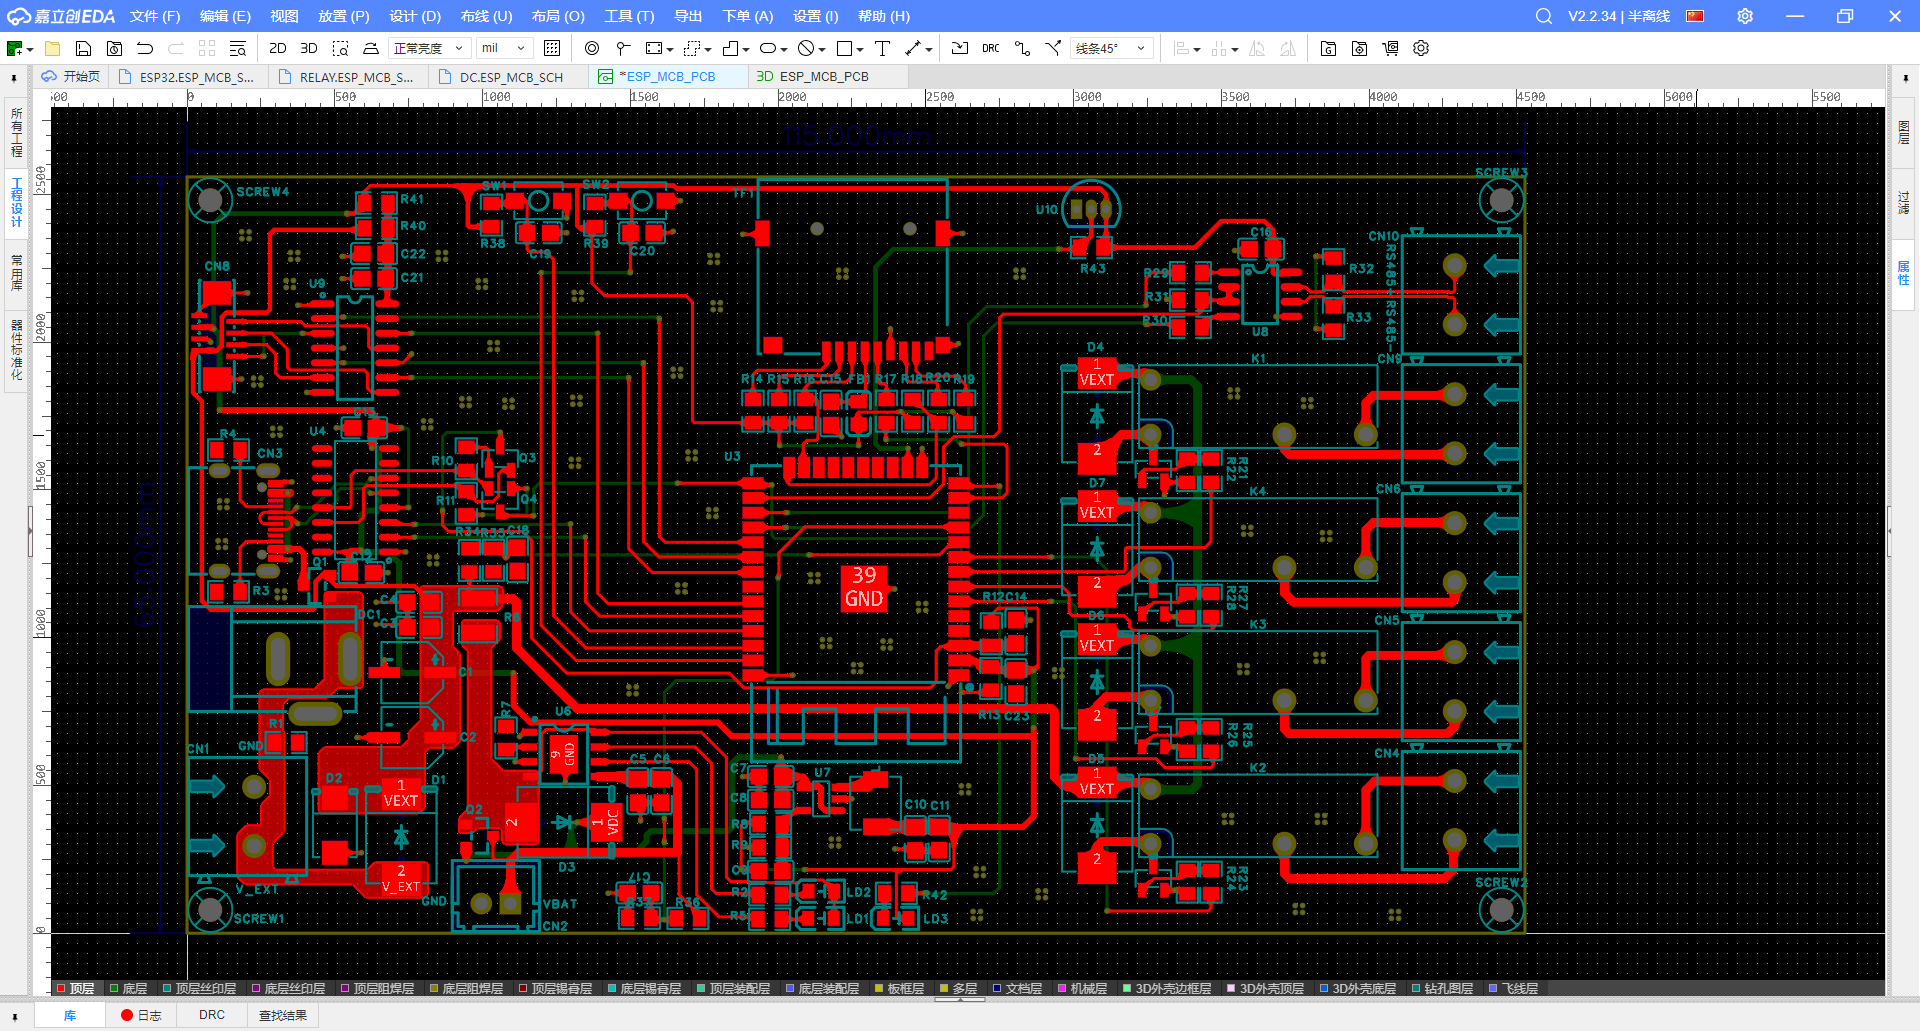Click the 机械层 mechanical layer color swatch
Image resolution: width=1920 pixels, height=1031 pixels.
(x=1063, y=988)
